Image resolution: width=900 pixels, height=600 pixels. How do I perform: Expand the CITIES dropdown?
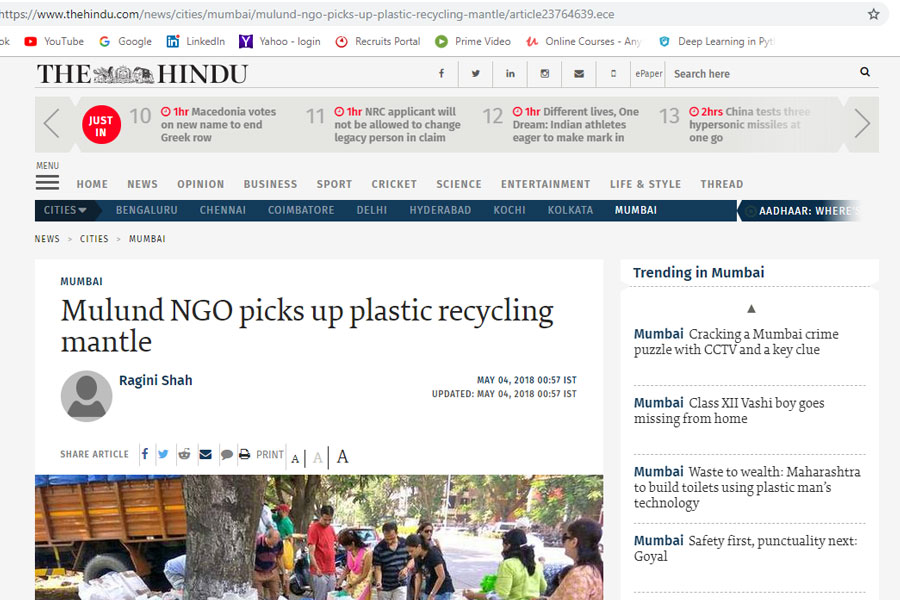click(x=65, y=210)
